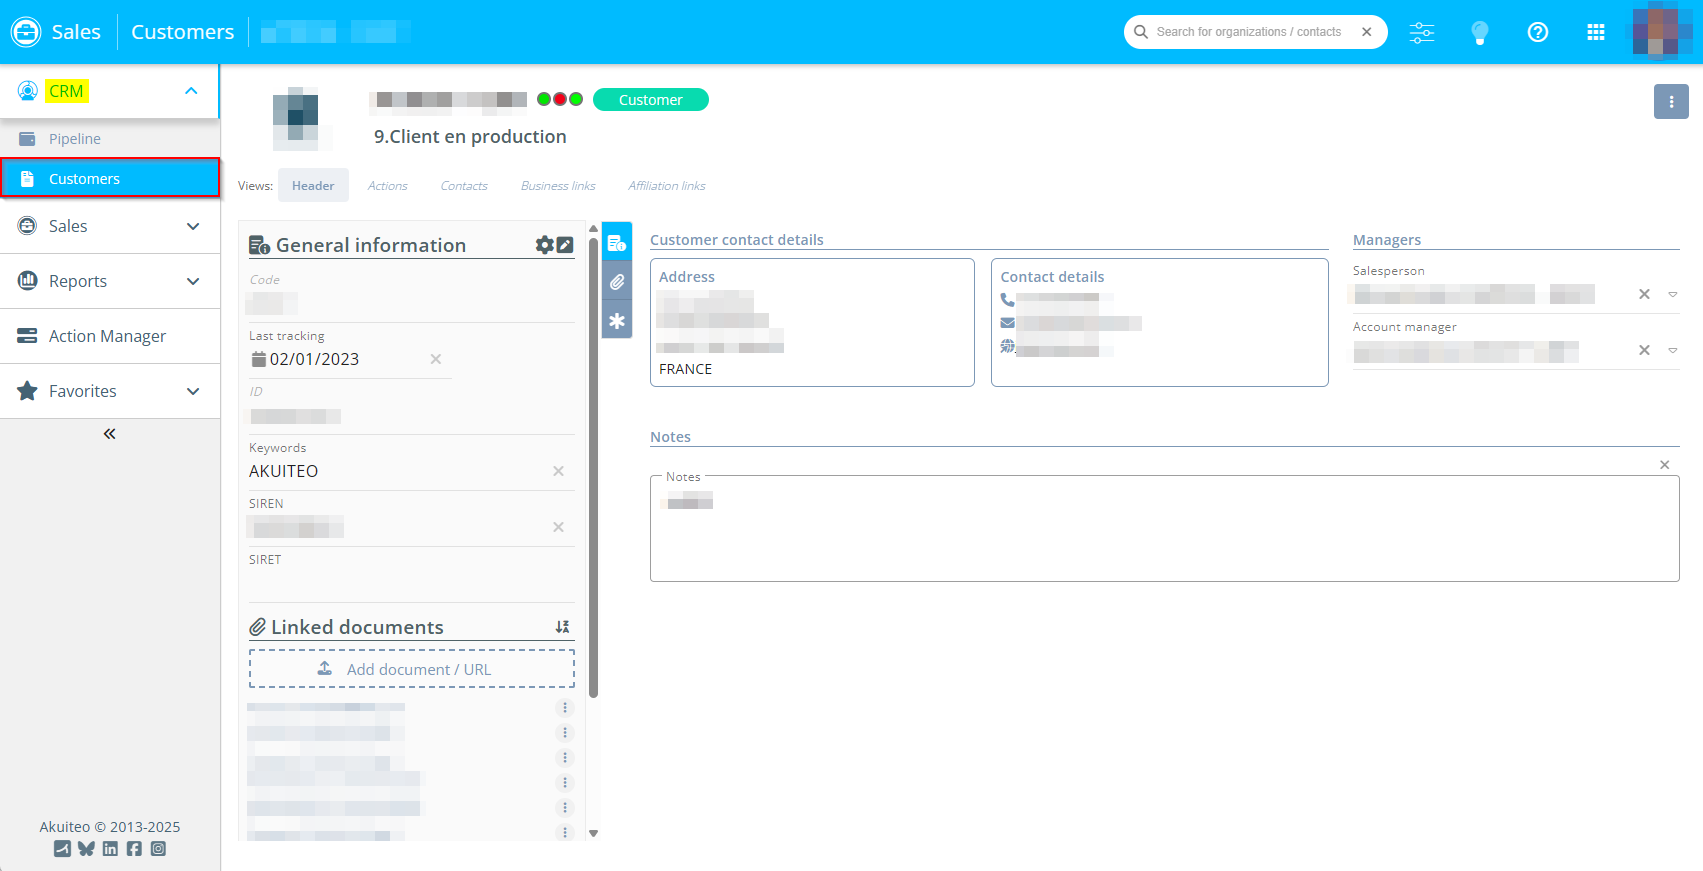This screenshot has width=1703, height=871.
Task: Click the lightbulb tips icon
Action: [1480, 32]
